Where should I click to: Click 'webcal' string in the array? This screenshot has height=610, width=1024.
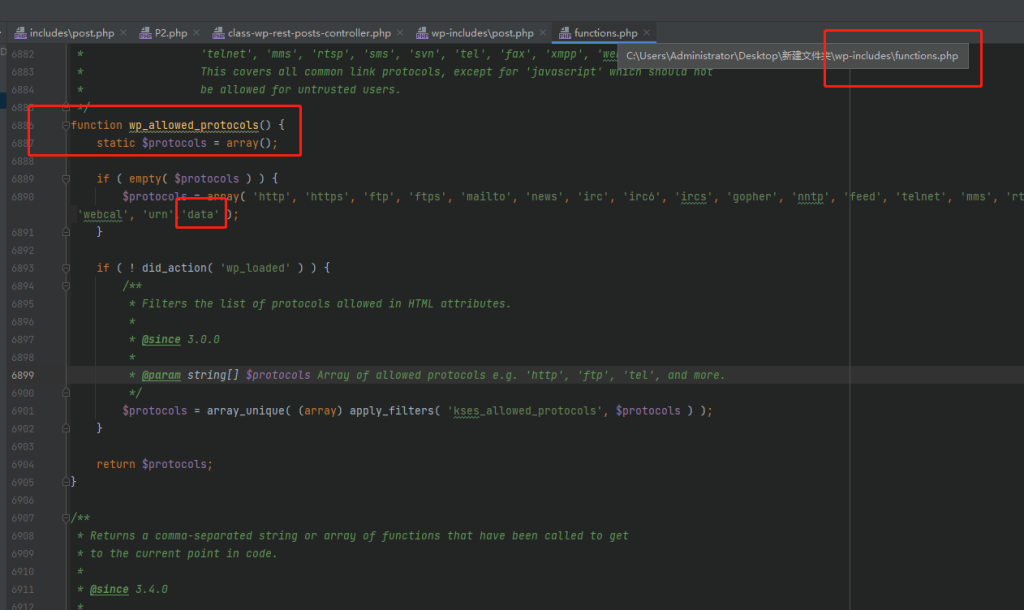pos(103,214)
